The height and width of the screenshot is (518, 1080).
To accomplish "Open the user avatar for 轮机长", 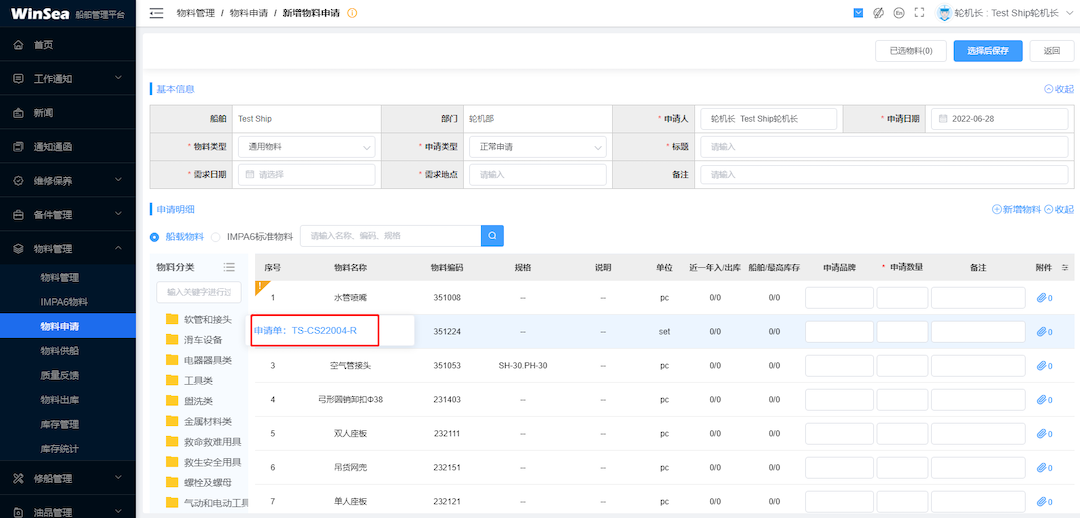I will click(943, 13).
